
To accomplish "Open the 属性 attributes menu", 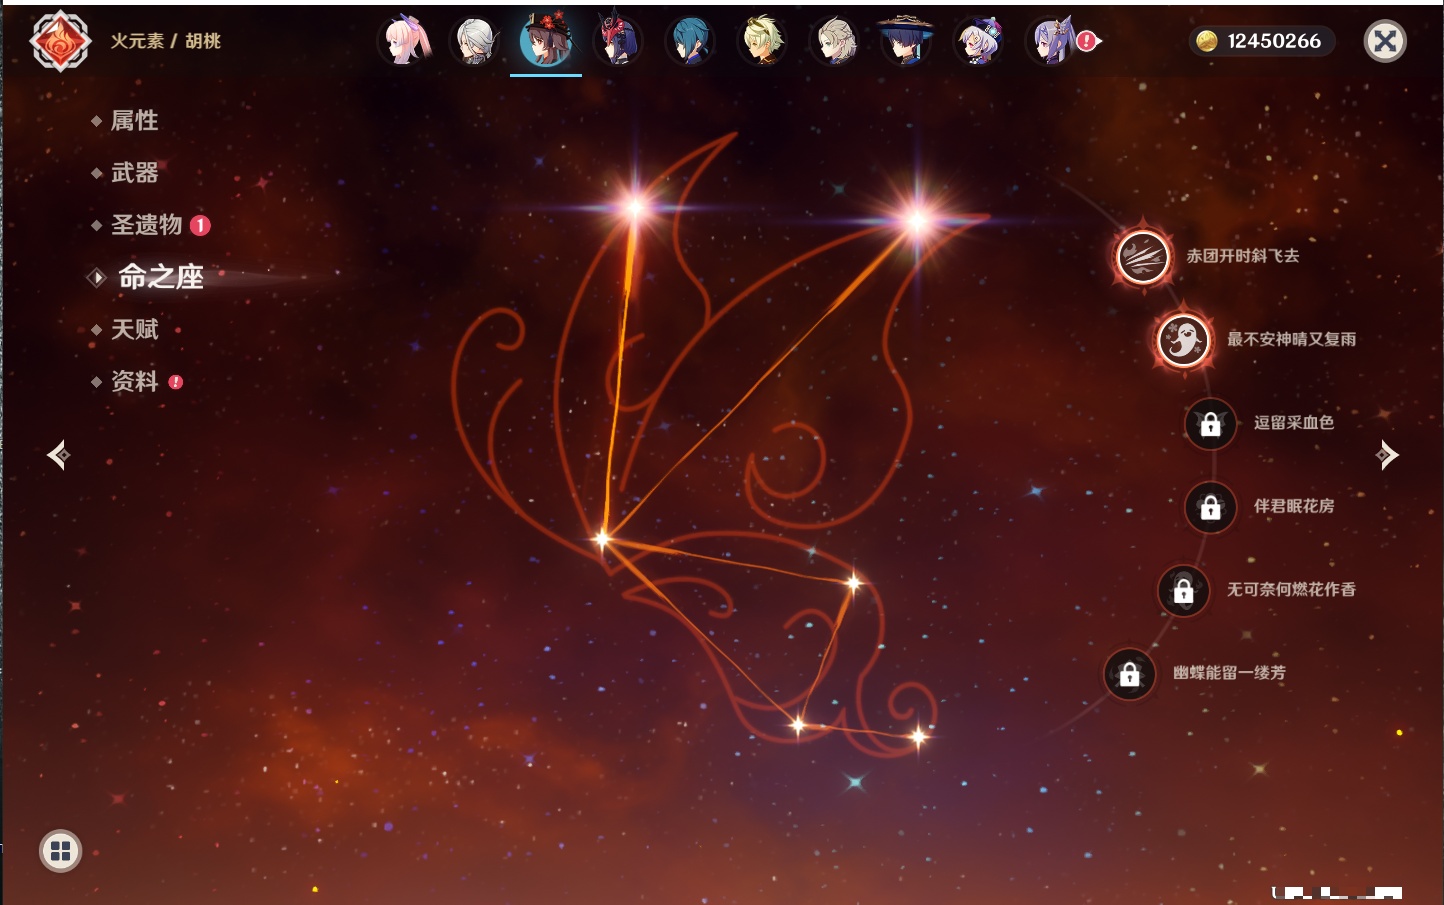I will 134,121.
